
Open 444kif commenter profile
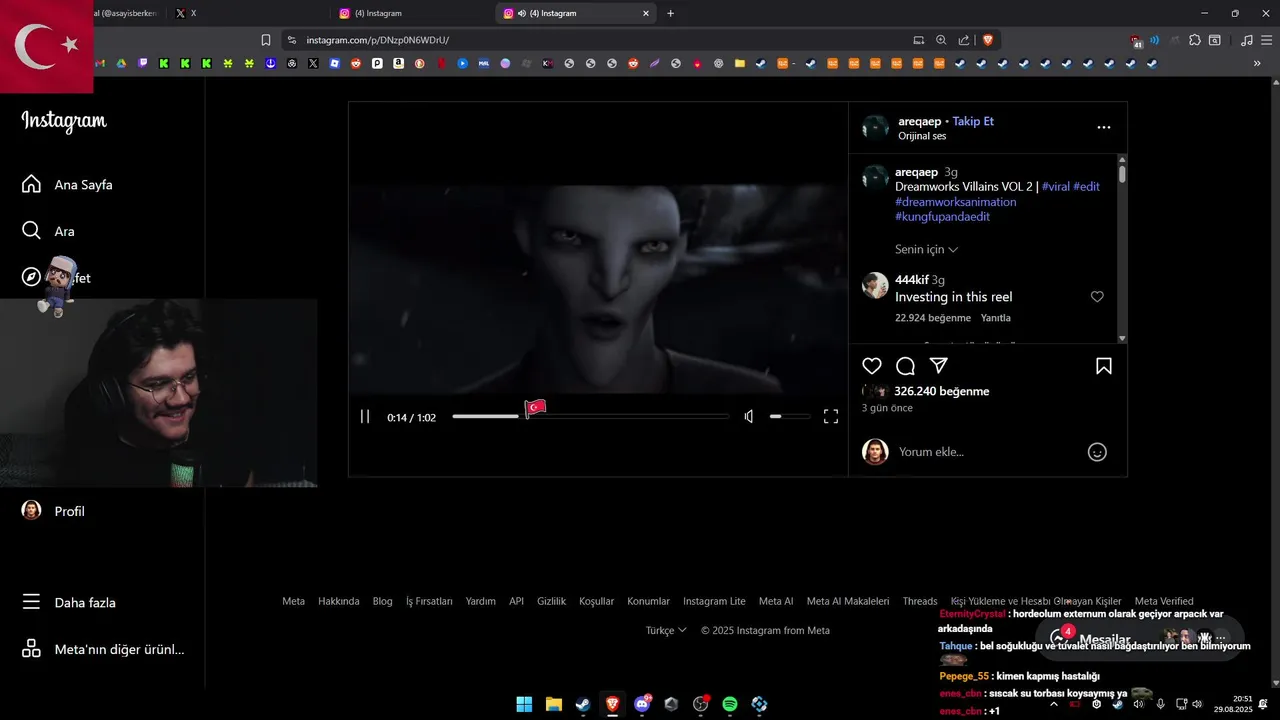[912, 280]
